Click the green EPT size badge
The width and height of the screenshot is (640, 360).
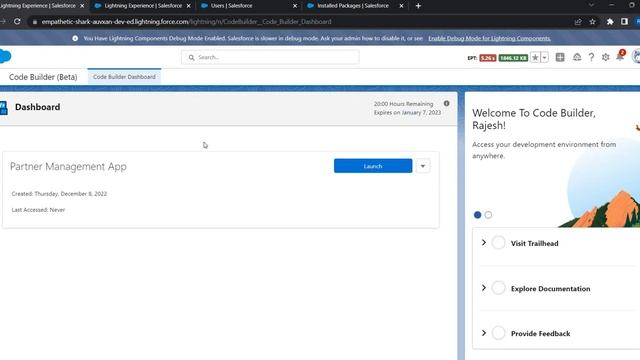click(x=513, y=58)
